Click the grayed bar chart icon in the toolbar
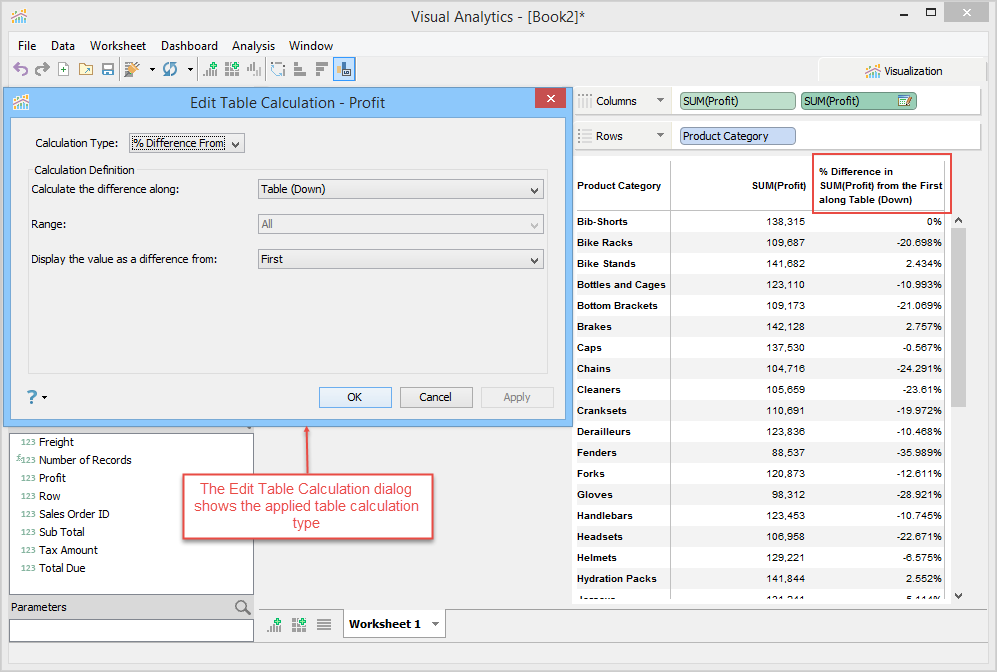 coord(254,69)
